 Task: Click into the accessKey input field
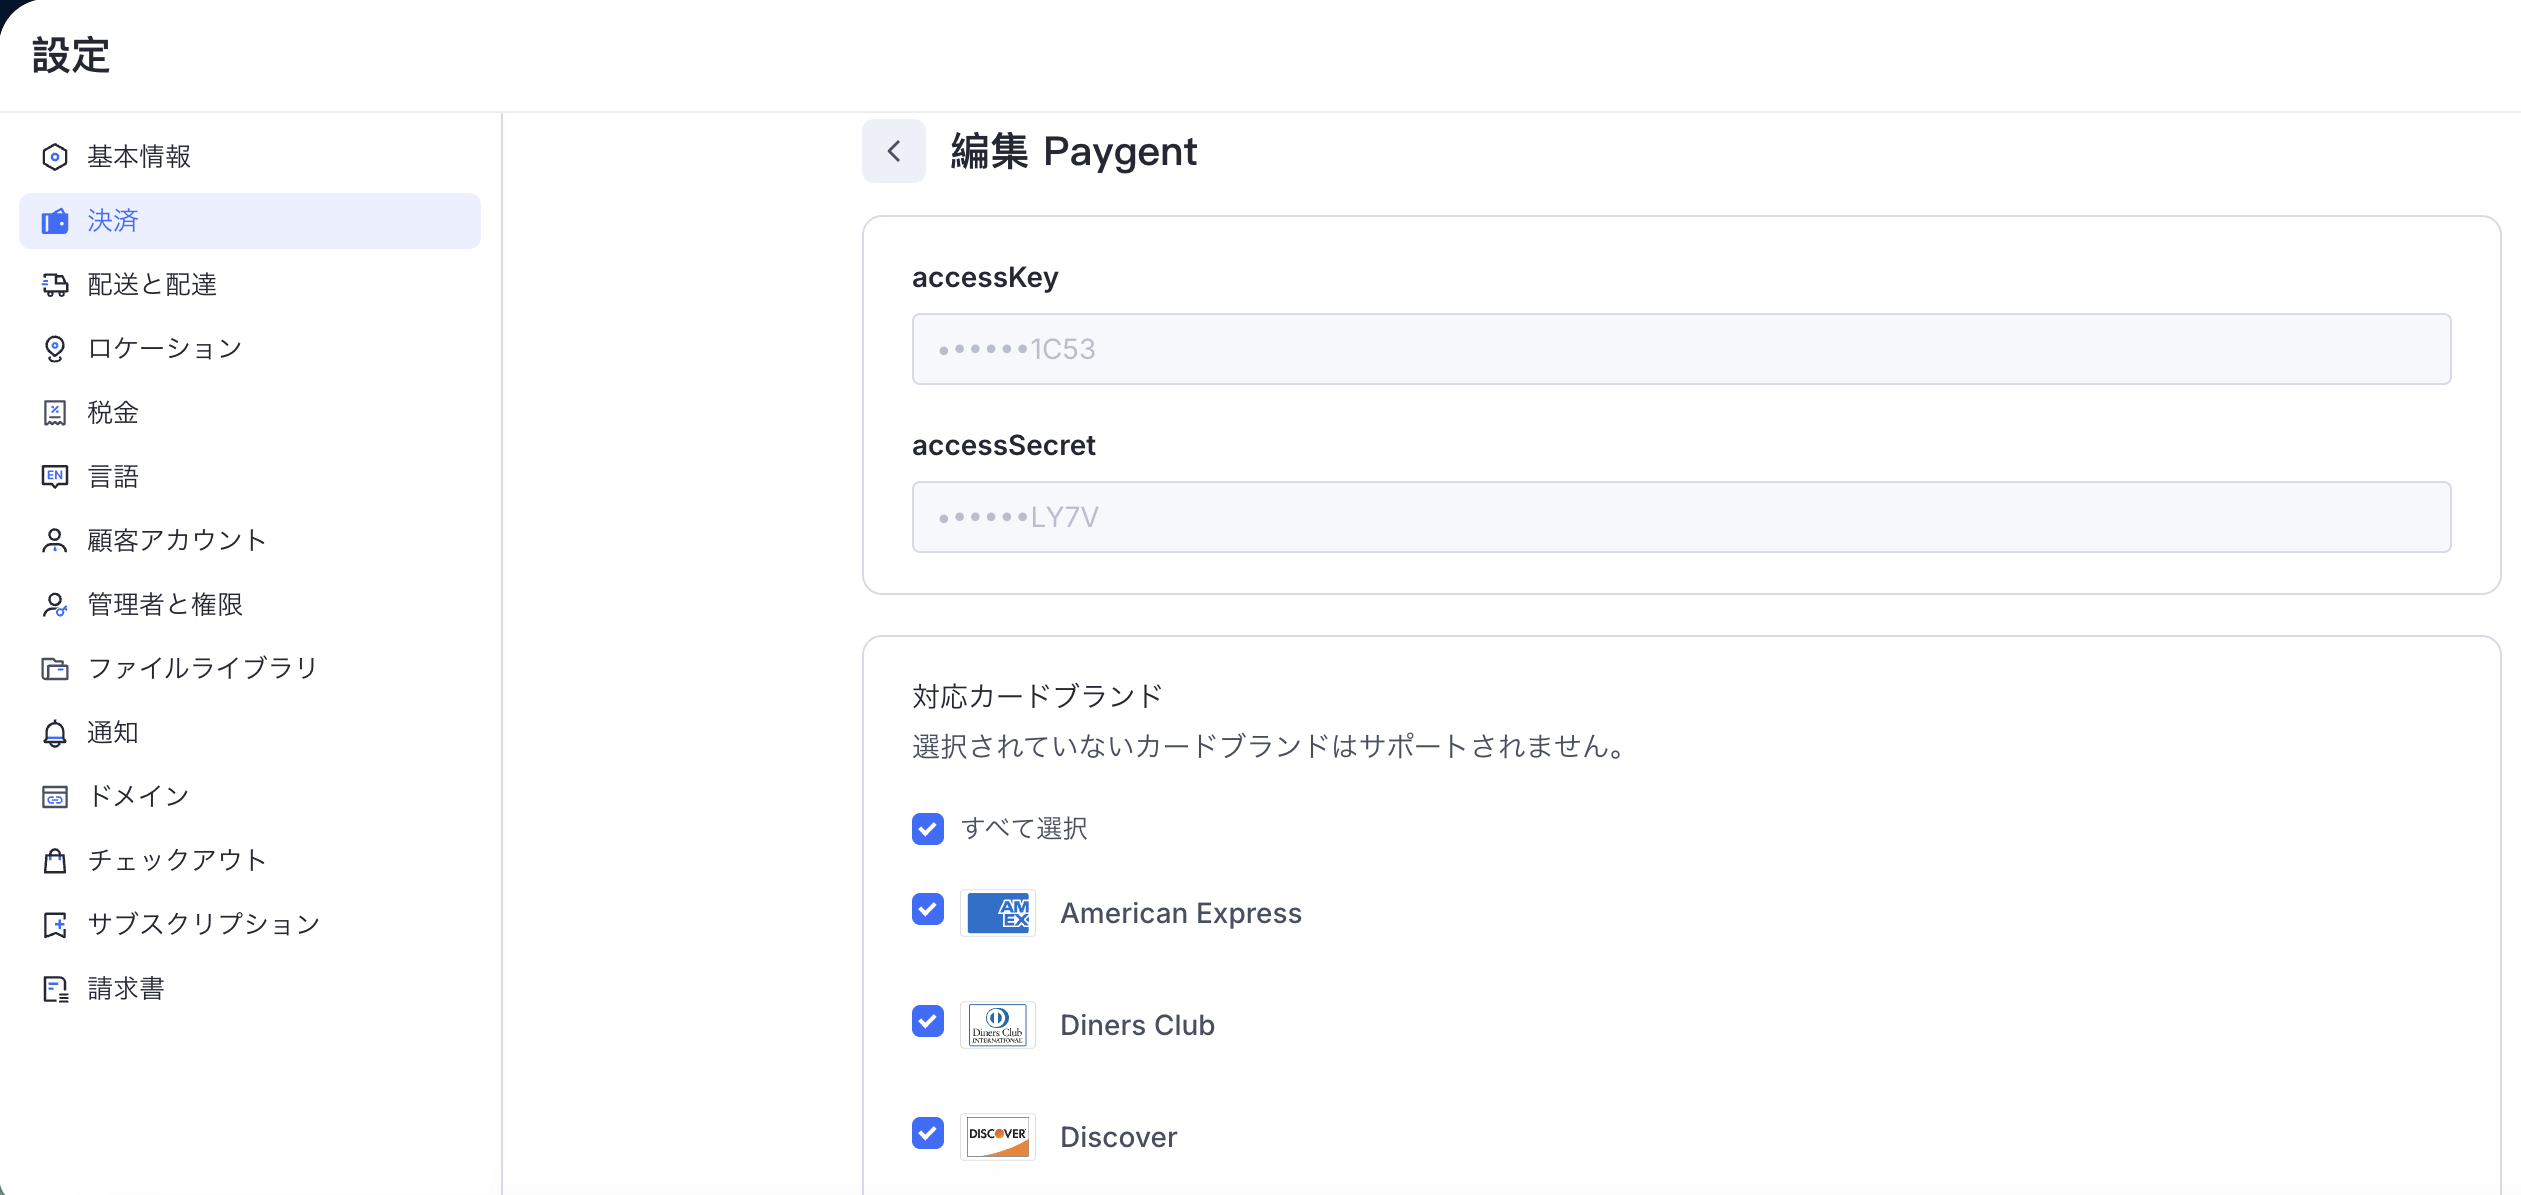[x=1680, y=349]
